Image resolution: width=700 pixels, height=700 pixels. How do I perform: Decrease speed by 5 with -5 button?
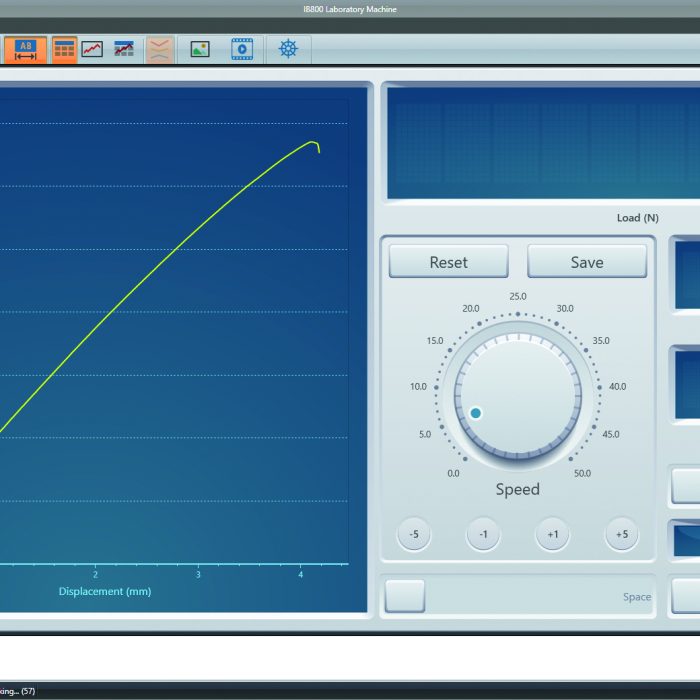pos(414,535)
